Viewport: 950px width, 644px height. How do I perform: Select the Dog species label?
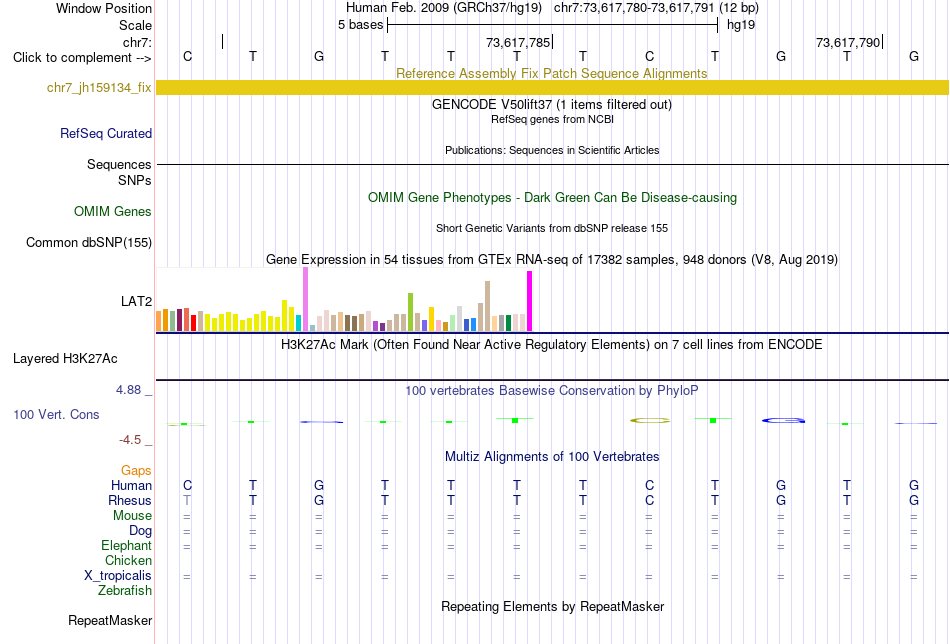tap(141, 531)
